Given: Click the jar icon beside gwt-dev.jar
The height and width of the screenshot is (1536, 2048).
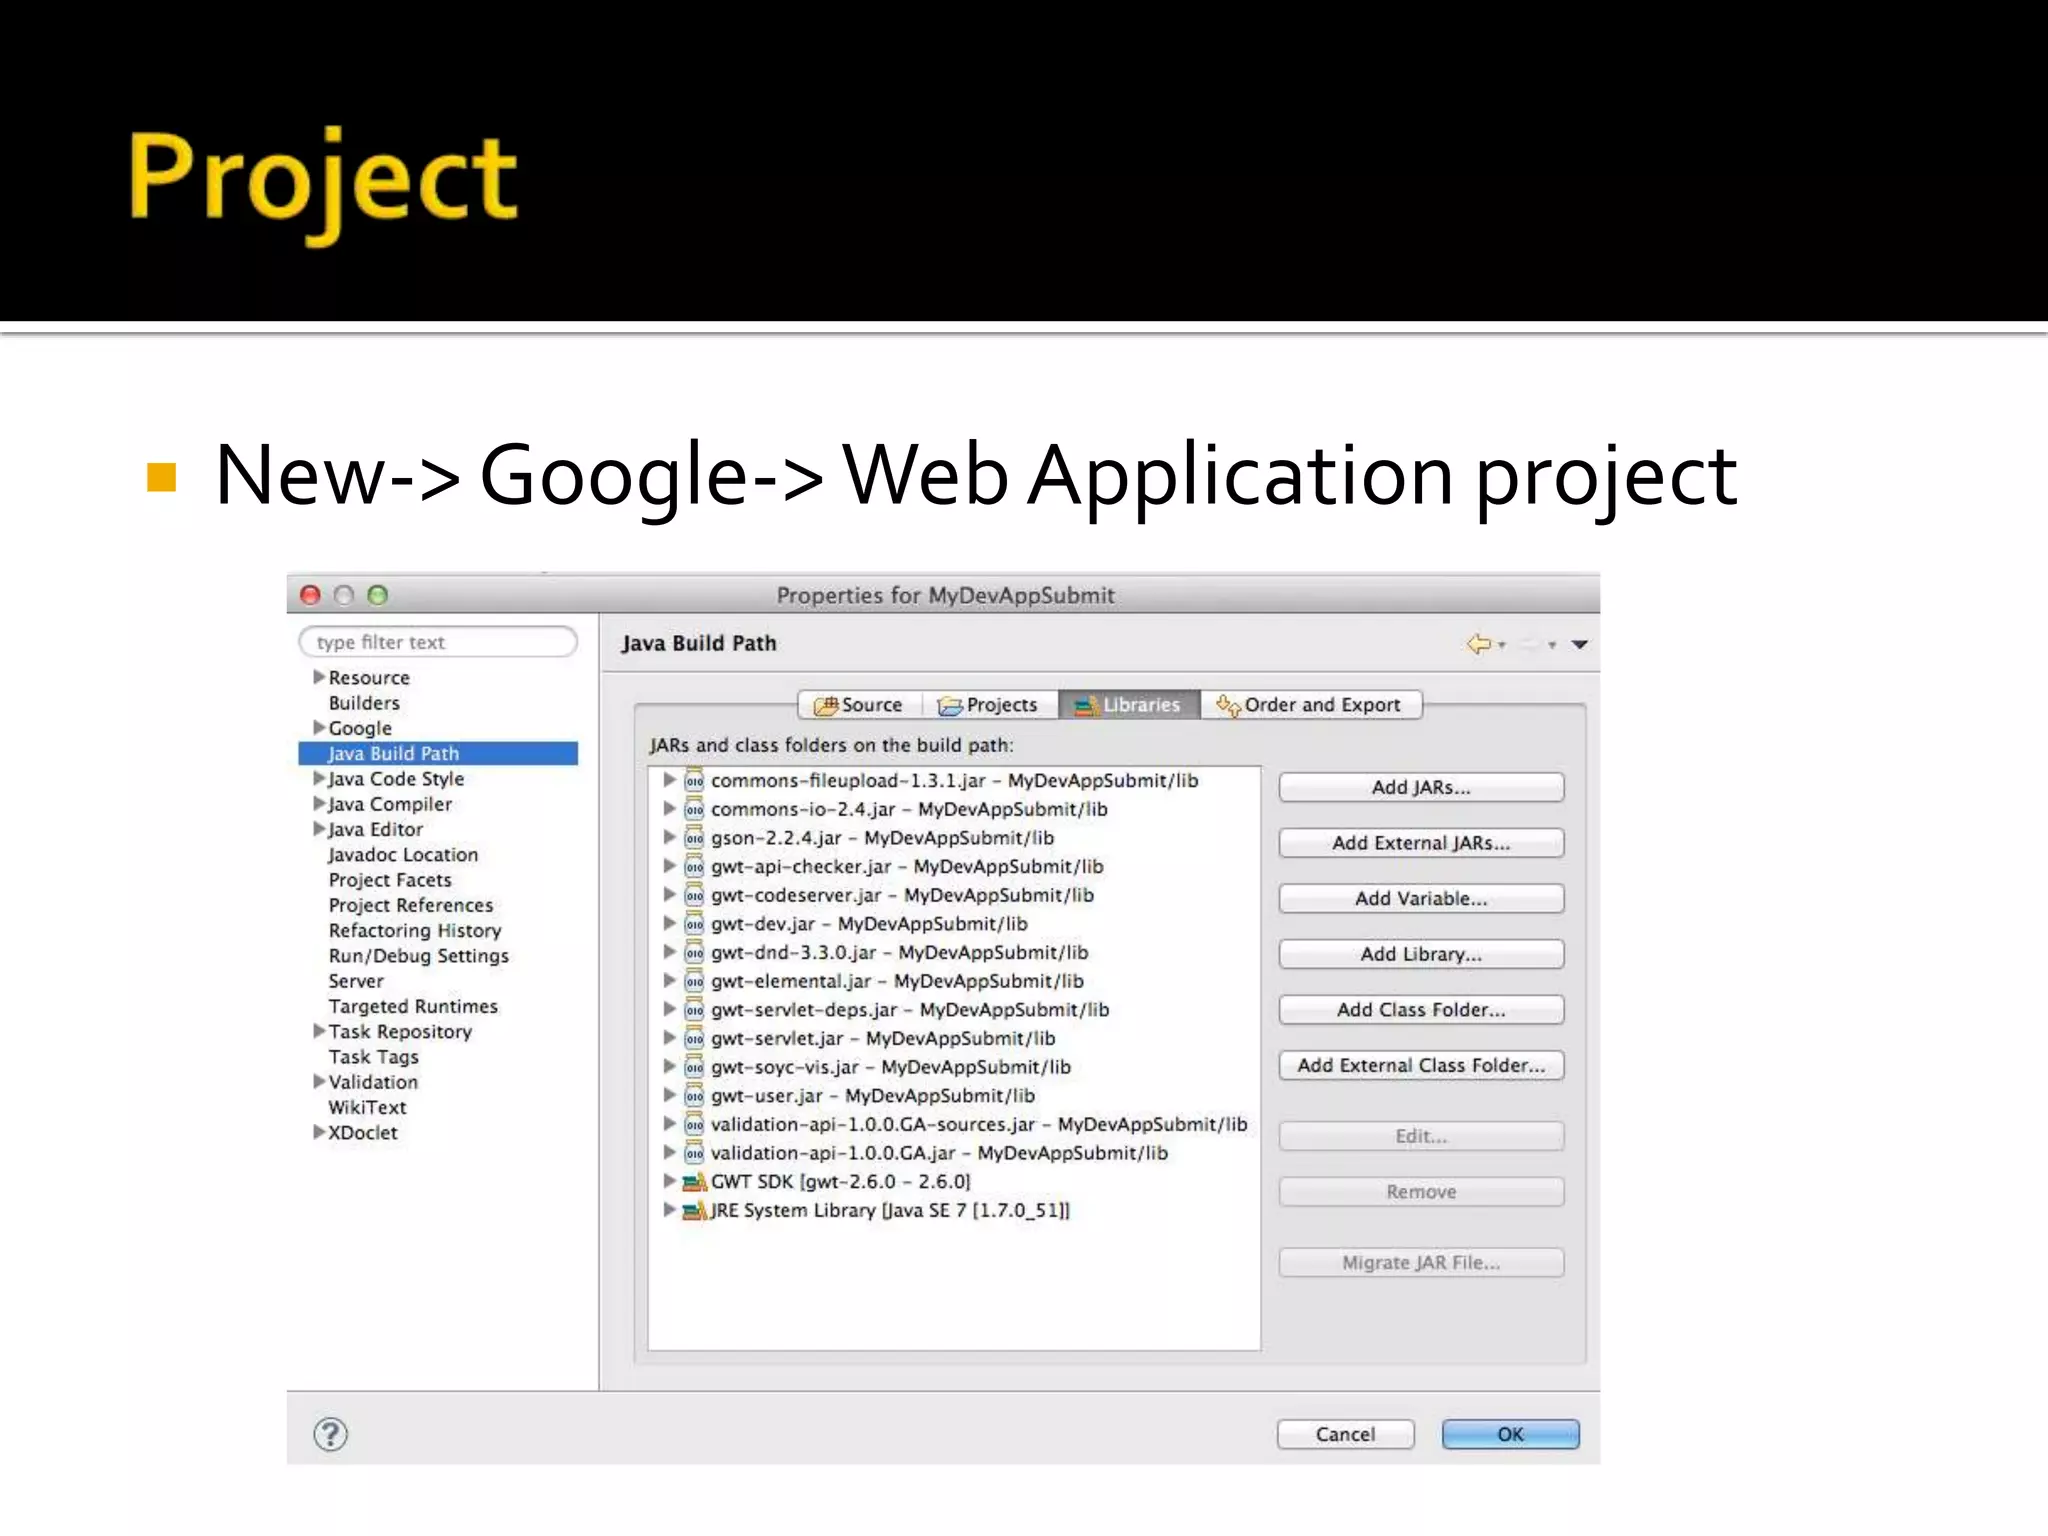Looking at the screenshot, I should (x=694, y=924).
